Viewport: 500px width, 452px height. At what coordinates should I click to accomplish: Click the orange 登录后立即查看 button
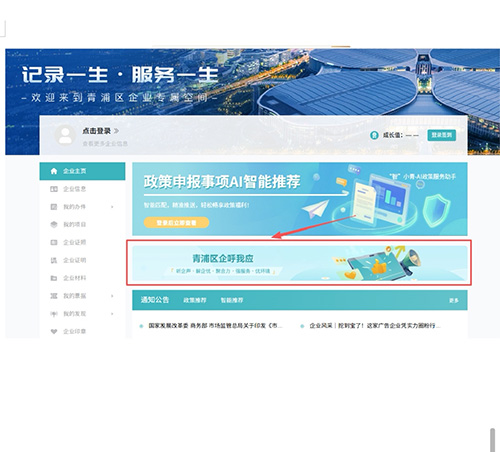pos(176,222)
